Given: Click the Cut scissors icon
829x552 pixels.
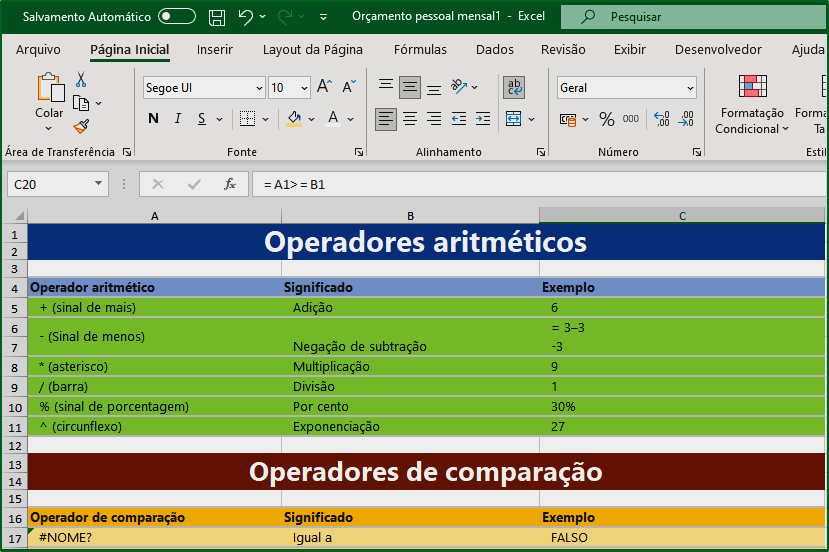Looking at the screenshot, I should point(81,79).
